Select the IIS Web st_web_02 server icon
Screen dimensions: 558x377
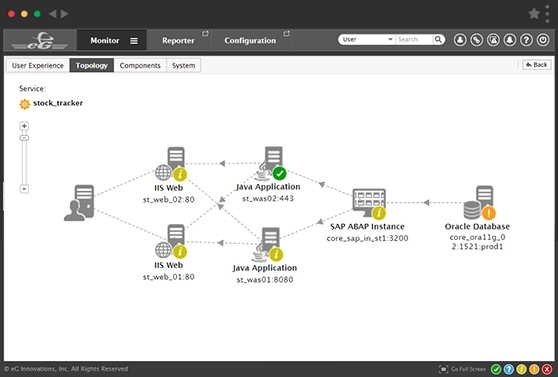click(x=171, y=164)
